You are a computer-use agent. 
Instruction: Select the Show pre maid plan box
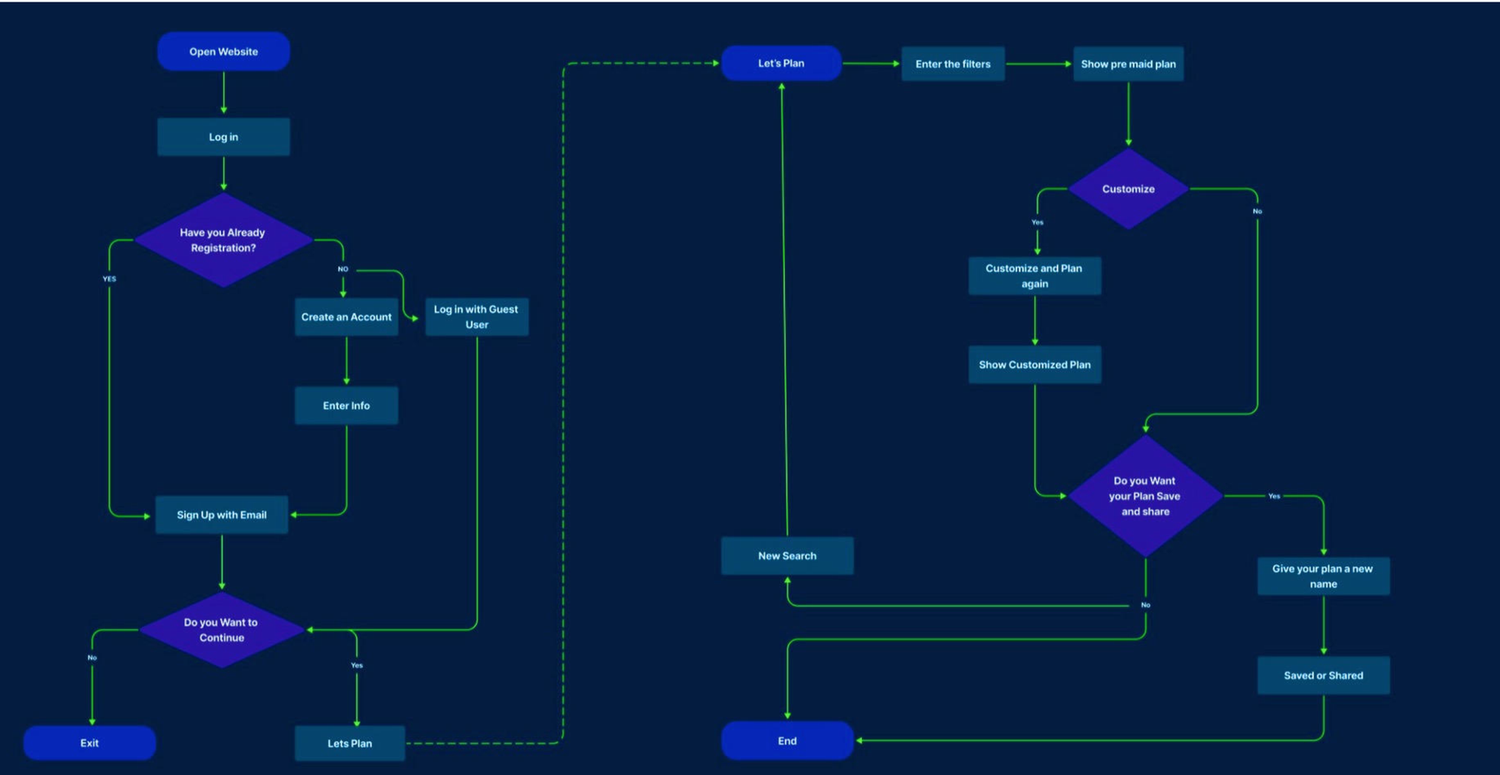click(1128, 64)
